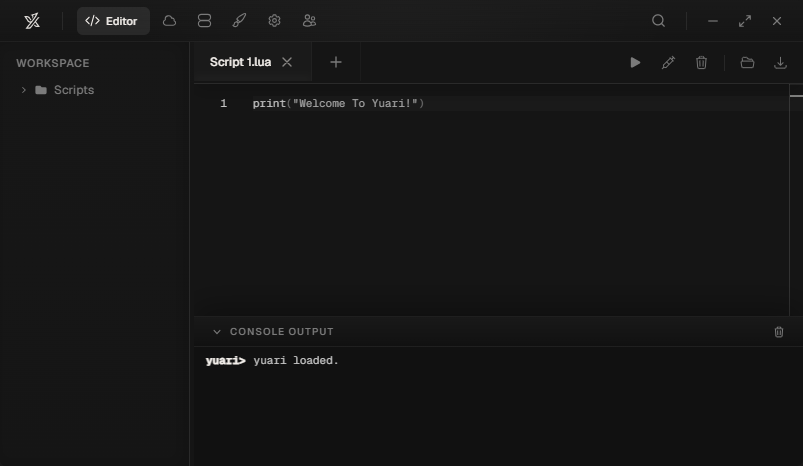Image resolution: width=803 pixels, height=466 pixels.
Task: Click line number 1 in gutter
Action: point(223,103)
